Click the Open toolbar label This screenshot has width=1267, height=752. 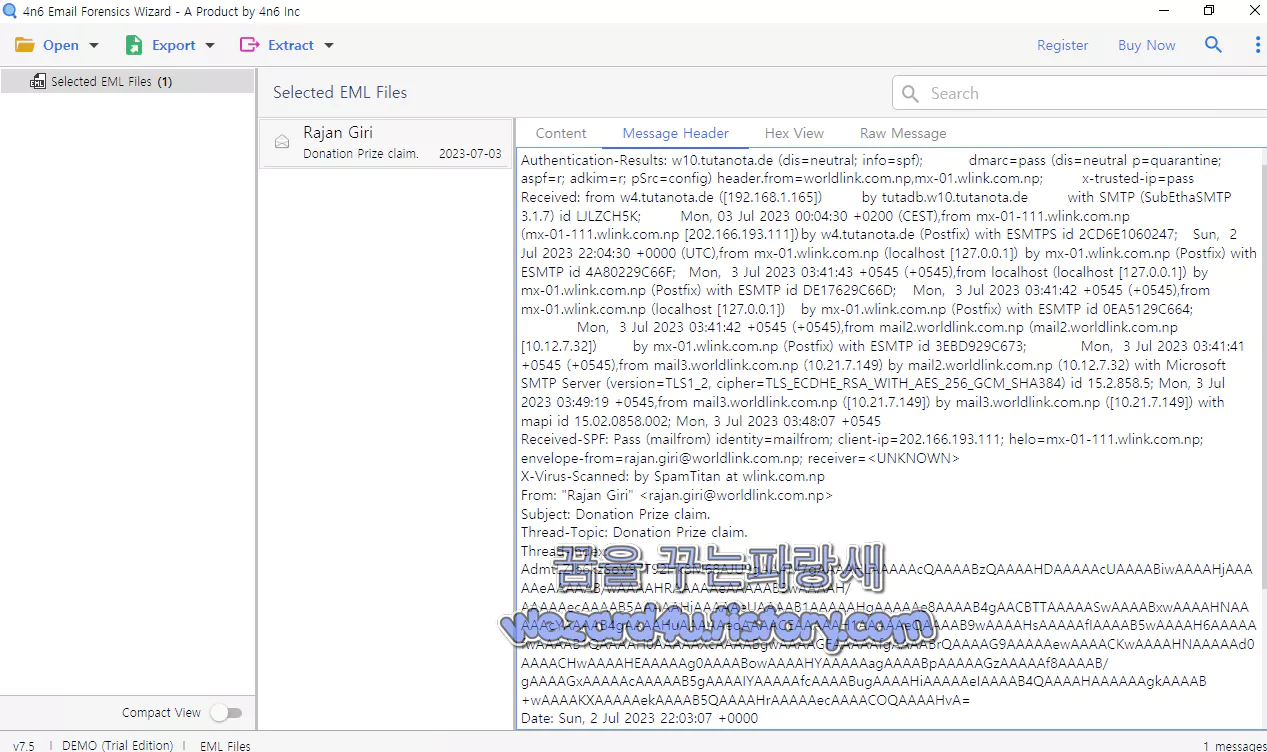coord(61,45)
